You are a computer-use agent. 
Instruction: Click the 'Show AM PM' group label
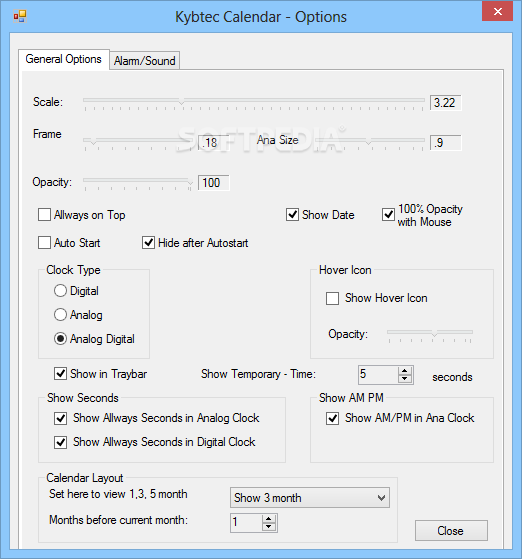[351, 398]
